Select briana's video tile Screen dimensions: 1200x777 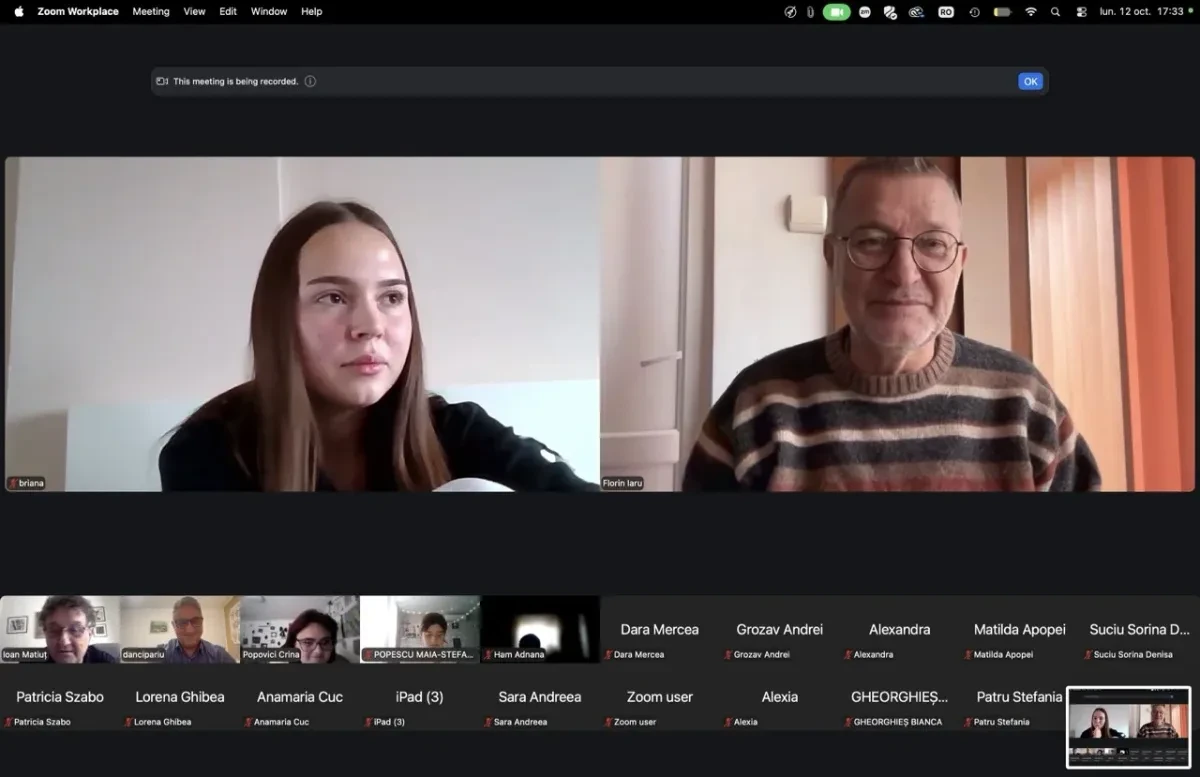click(x=302, y=324)
